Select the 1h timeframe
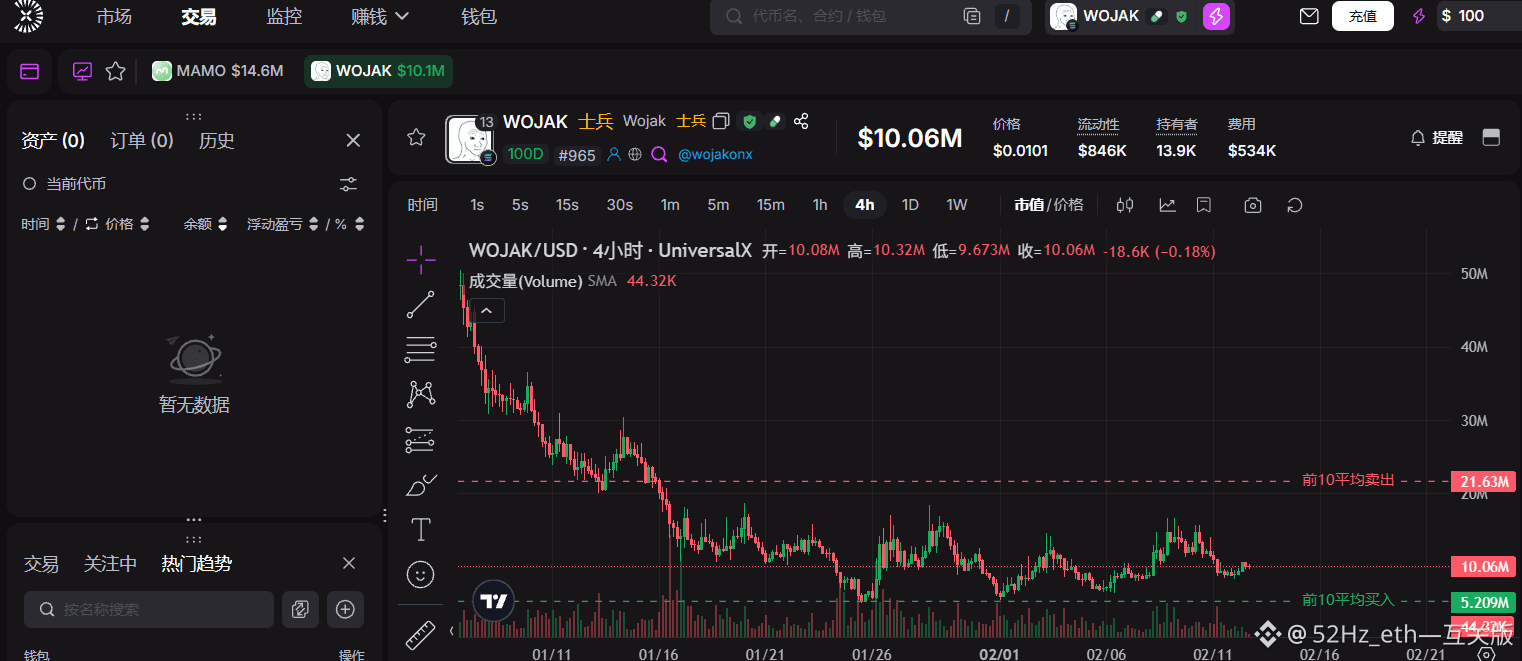 click(x=820, y=205)
